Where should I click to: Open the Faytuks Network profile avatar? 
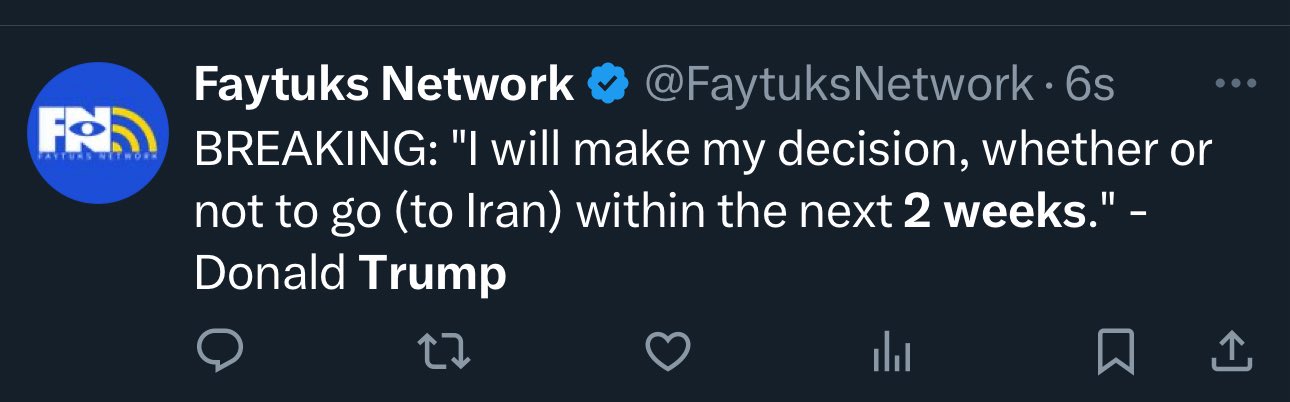pos(98,132)
